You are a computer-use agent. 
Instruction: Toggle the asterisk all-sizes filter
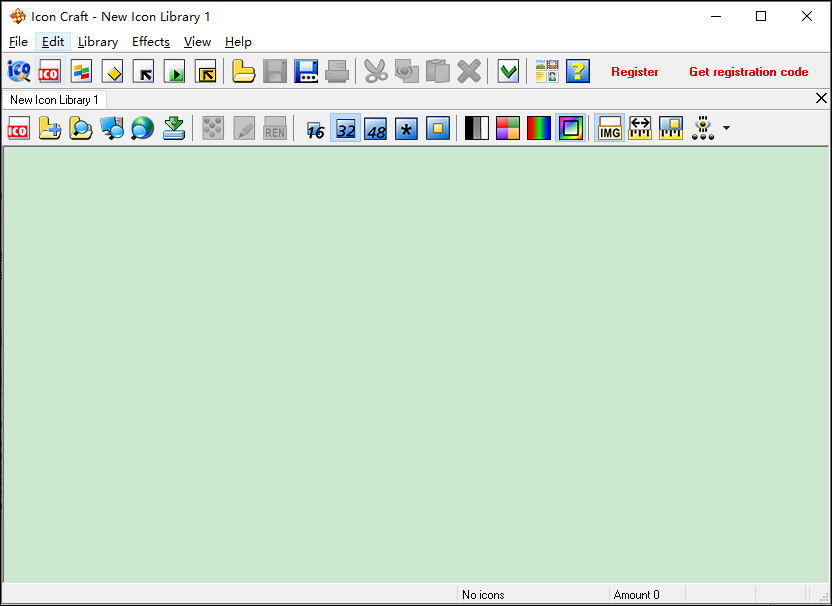(x=406, y=128)
